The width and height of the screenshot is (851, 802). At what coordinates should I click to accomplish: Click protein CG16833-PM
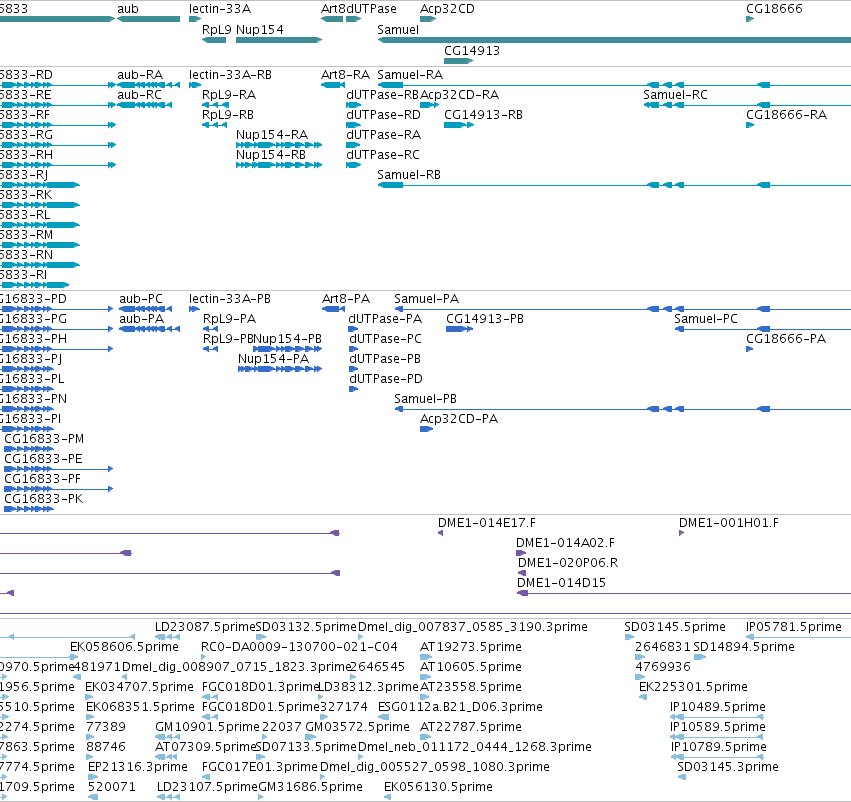click(x=44, y=438)
